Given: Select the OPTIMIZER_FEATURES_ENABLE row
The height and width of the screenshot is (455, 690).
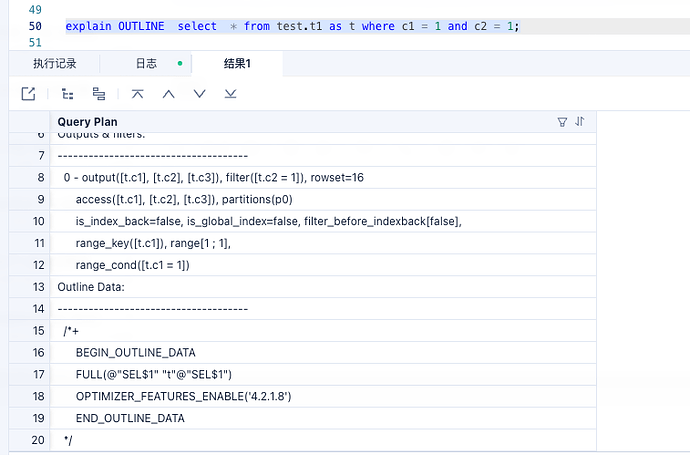Looking at the screenshot, I should tap(183, 396).
